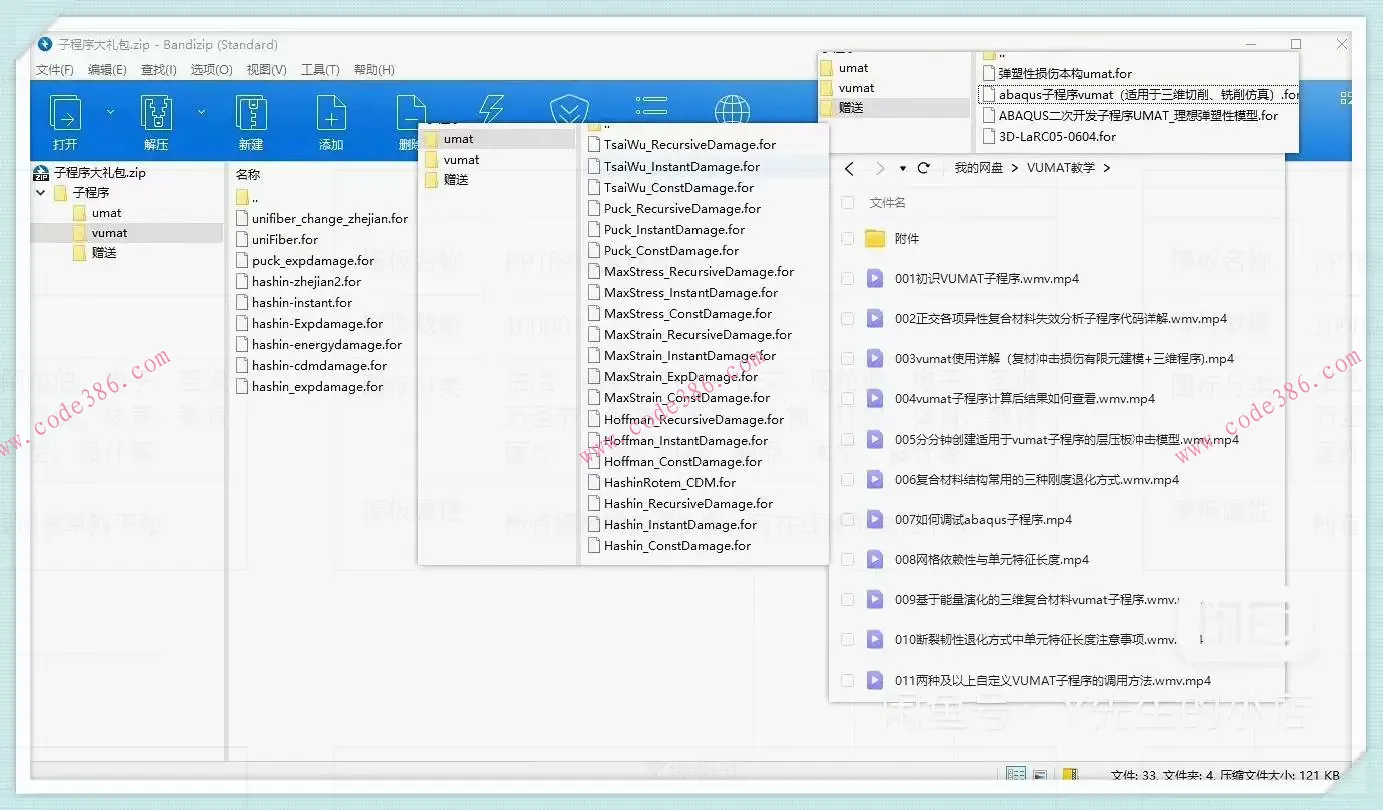Go back in the network disk panel

849,168
